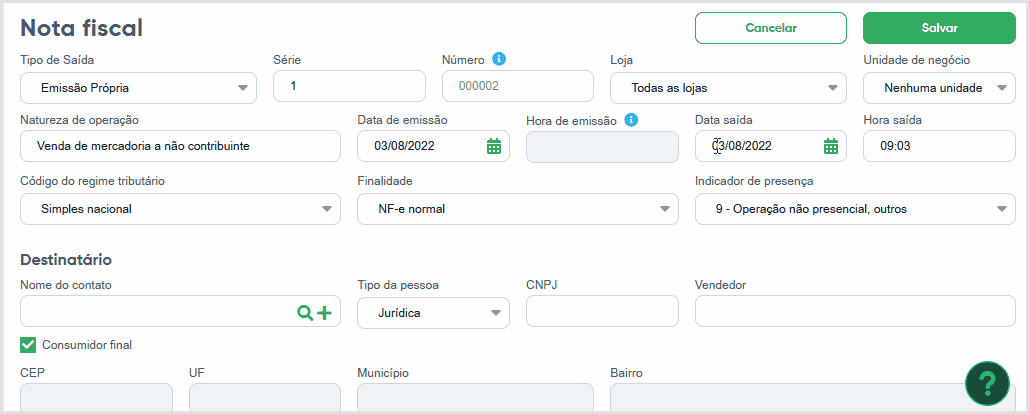
Task: Click the Natureza de operação field
Action: (x=180, y=146)
